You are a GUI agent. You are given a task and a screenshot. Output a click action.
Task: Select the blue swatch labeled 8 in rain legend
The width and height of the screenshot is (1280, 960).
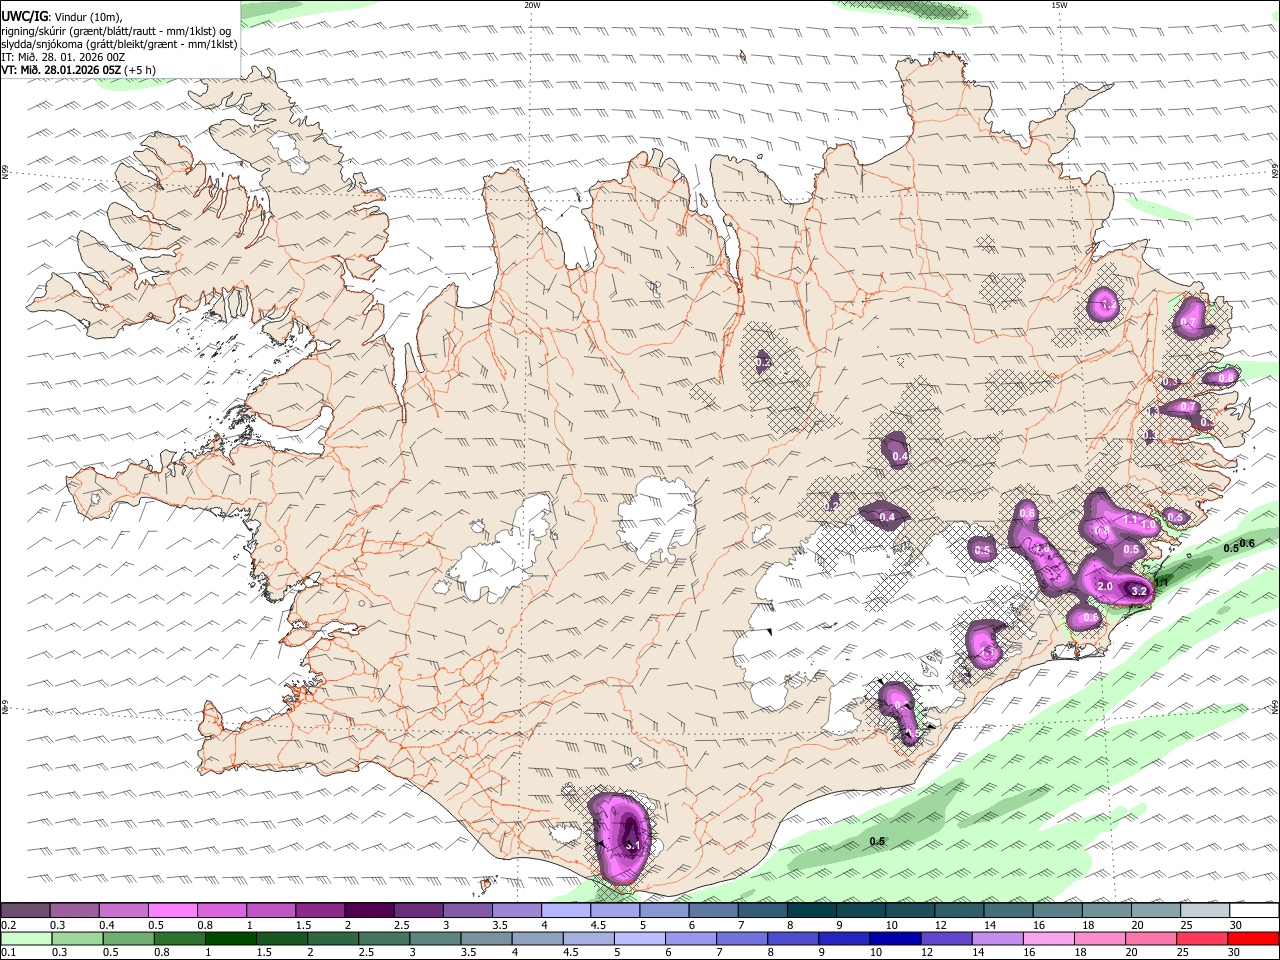(x=793, y=939)
